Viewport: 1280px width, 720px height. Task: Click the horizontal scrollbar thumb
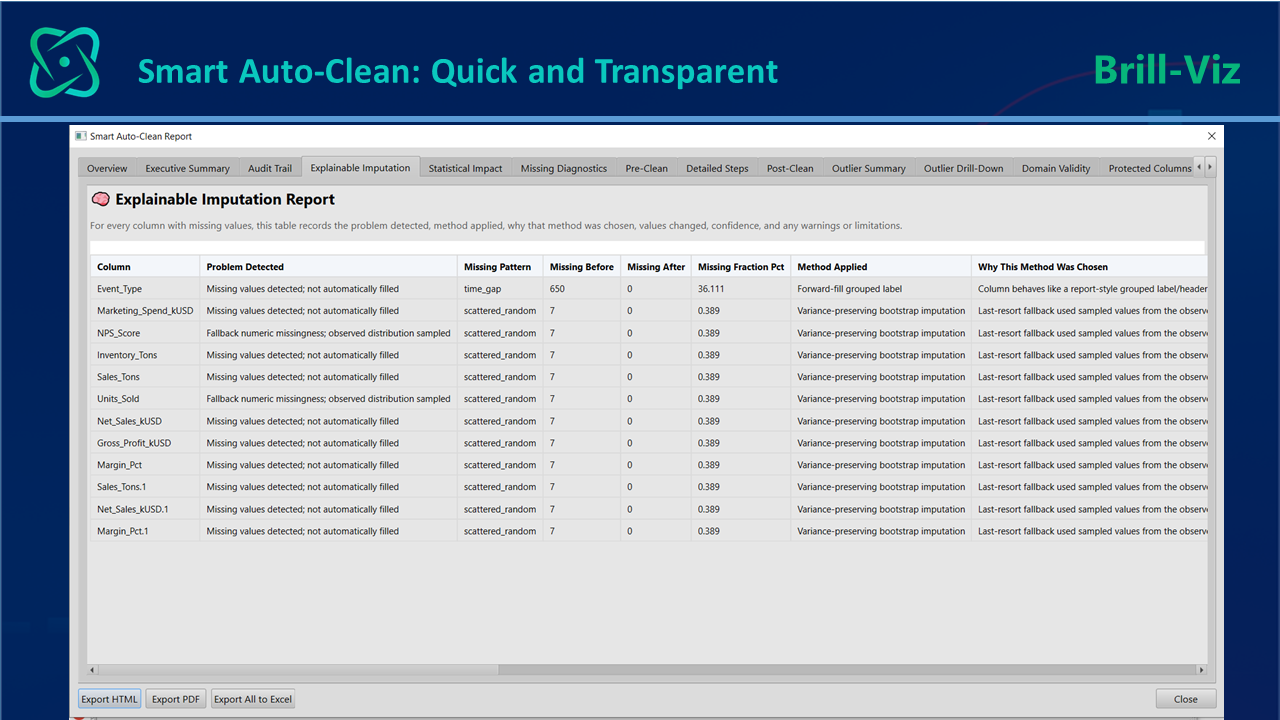(x=847, y=670)
